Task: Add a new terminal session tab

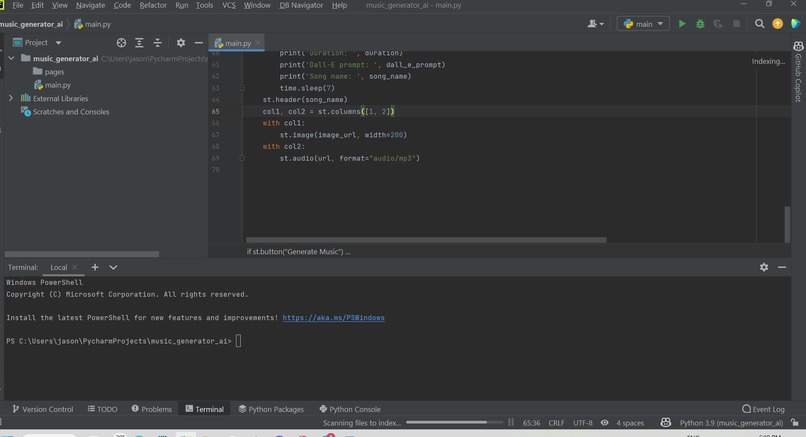Action: (x=95, y=267)
